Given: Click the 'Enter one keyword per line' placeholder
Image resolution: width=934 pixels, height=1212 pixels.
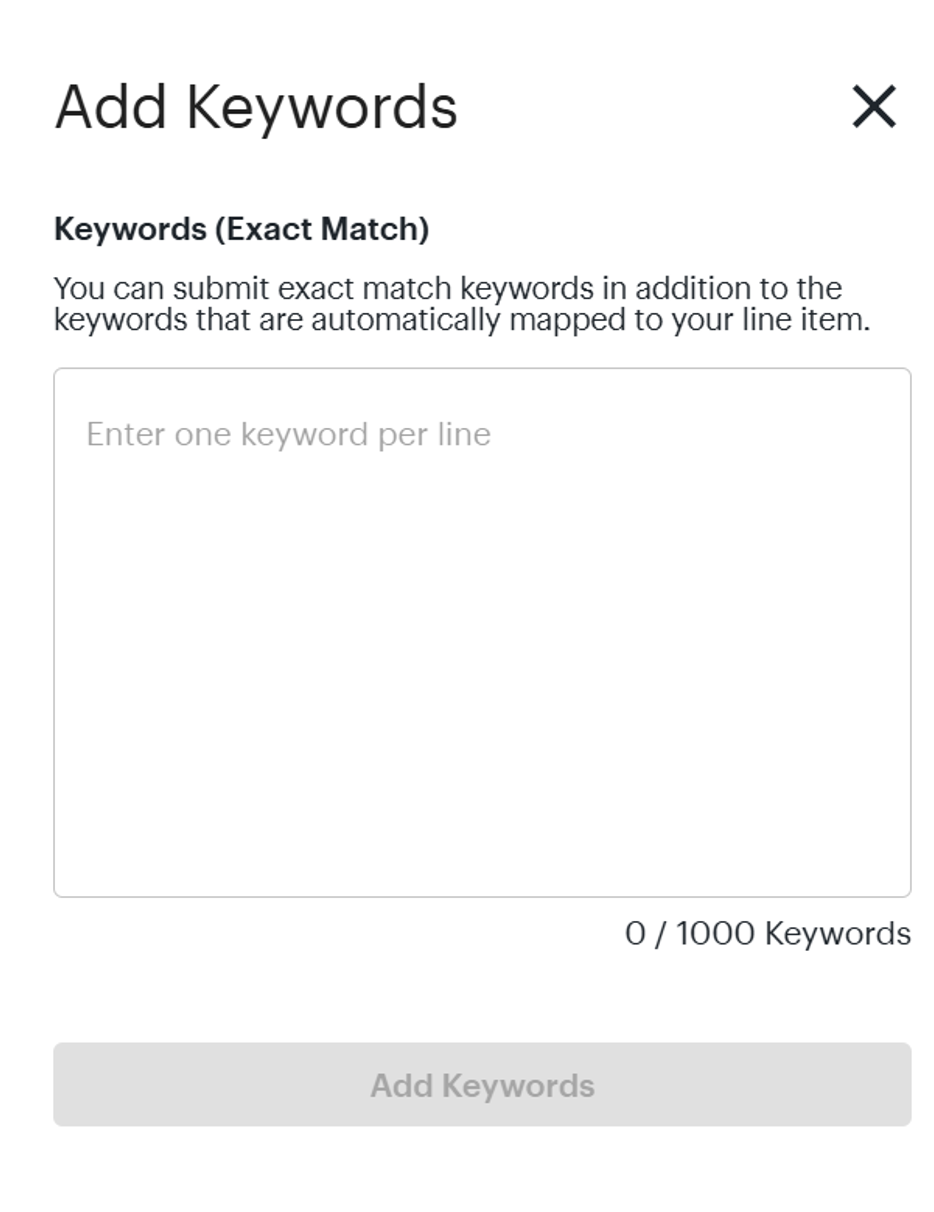Looking at the screenshot, I should tap(288, 434).
